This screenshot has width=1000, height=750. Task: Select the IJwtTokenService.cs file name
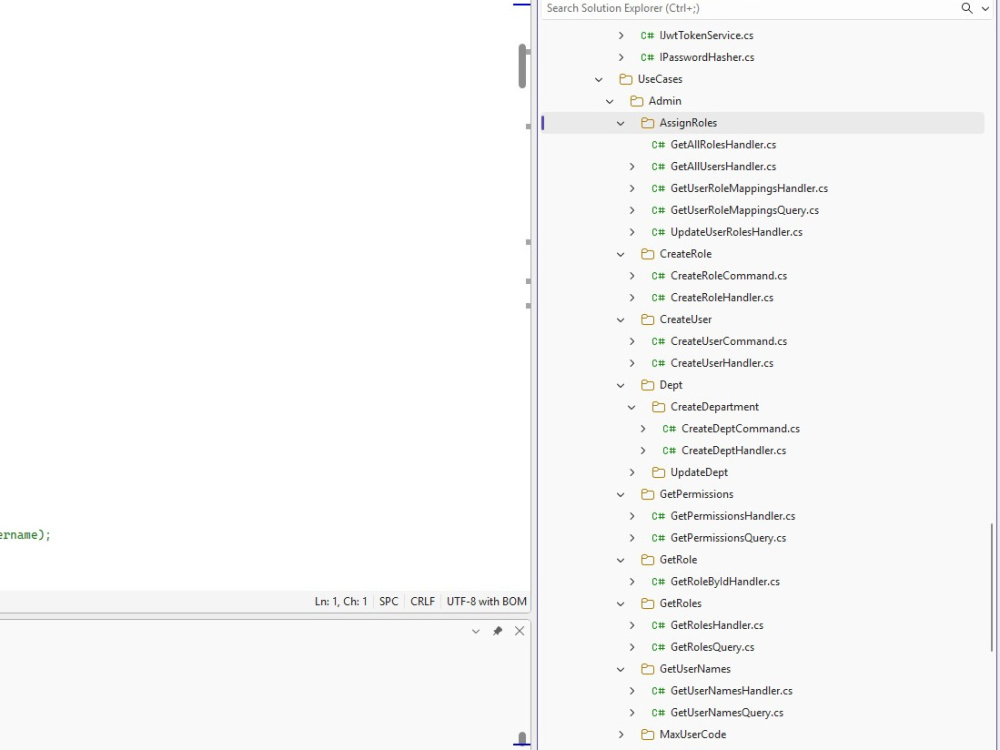pos(706,36)
